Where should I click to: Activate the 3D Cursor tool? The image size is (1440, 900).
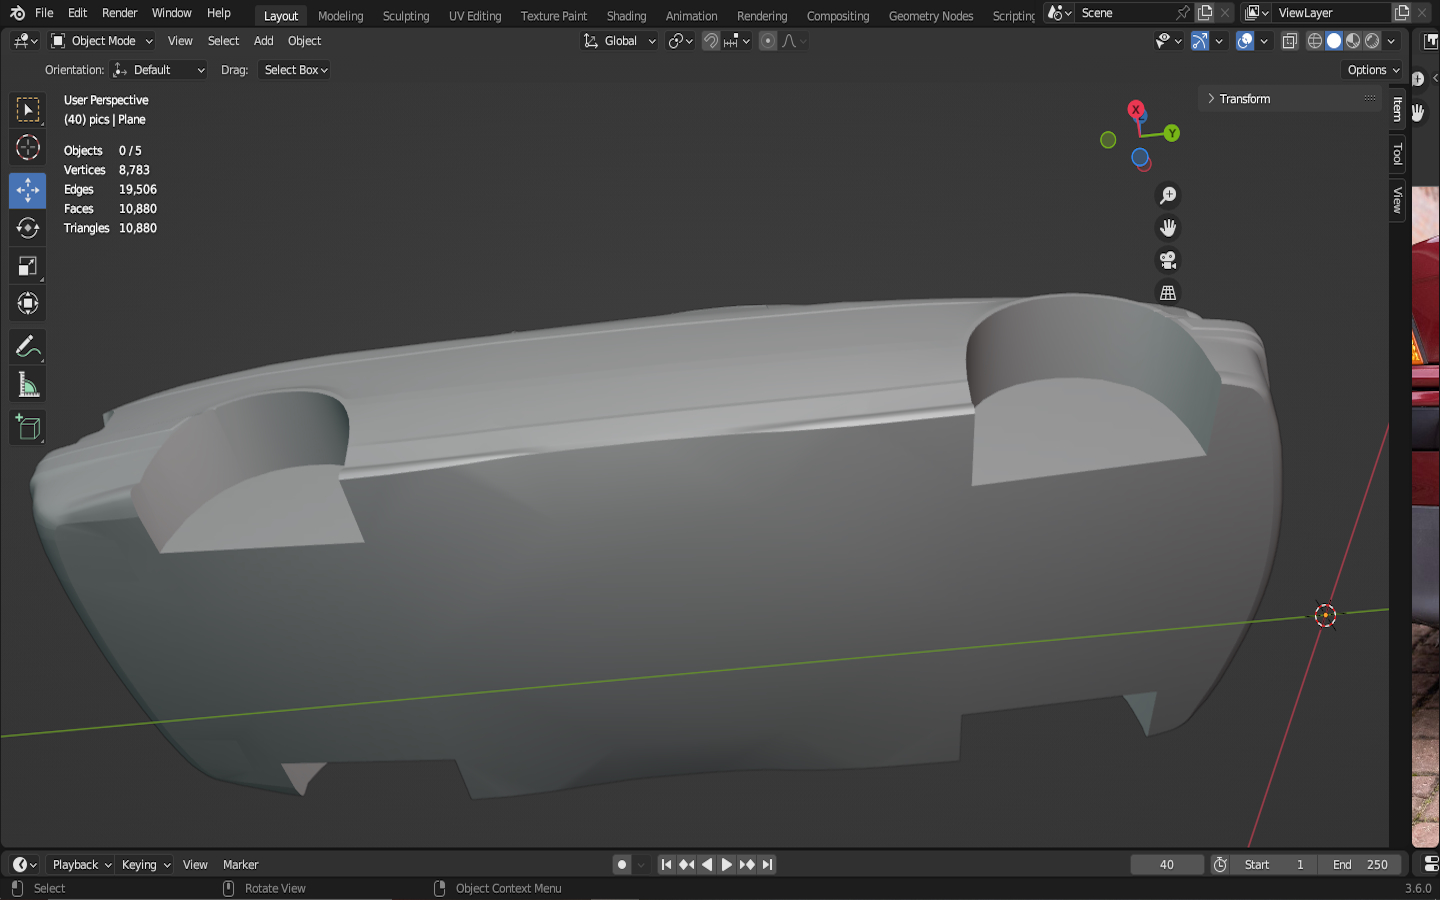28,148
